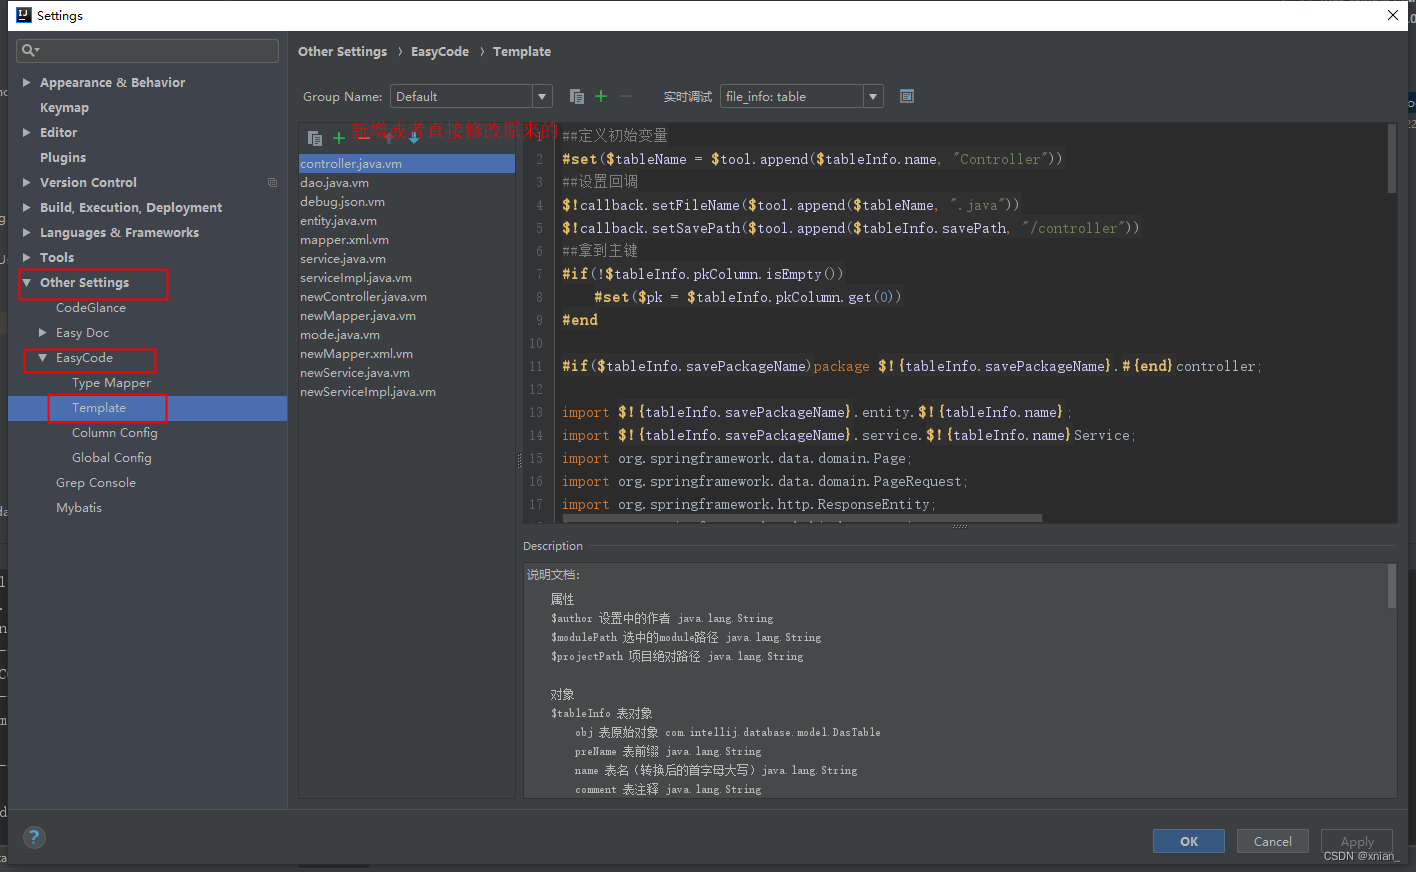The width and height of the screenshot is (1416, 872).
Task: Select Template under EasyCode
Action: pos(99,407)
